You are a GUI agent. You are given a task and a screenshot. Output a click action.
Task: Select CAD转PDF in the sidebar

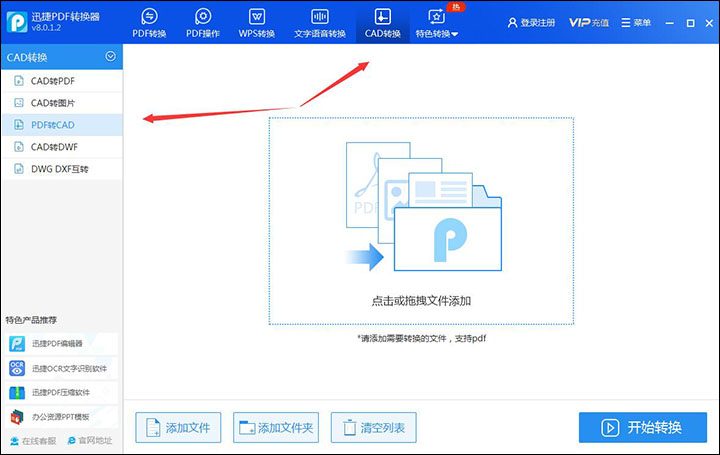[x=62, y=81]
